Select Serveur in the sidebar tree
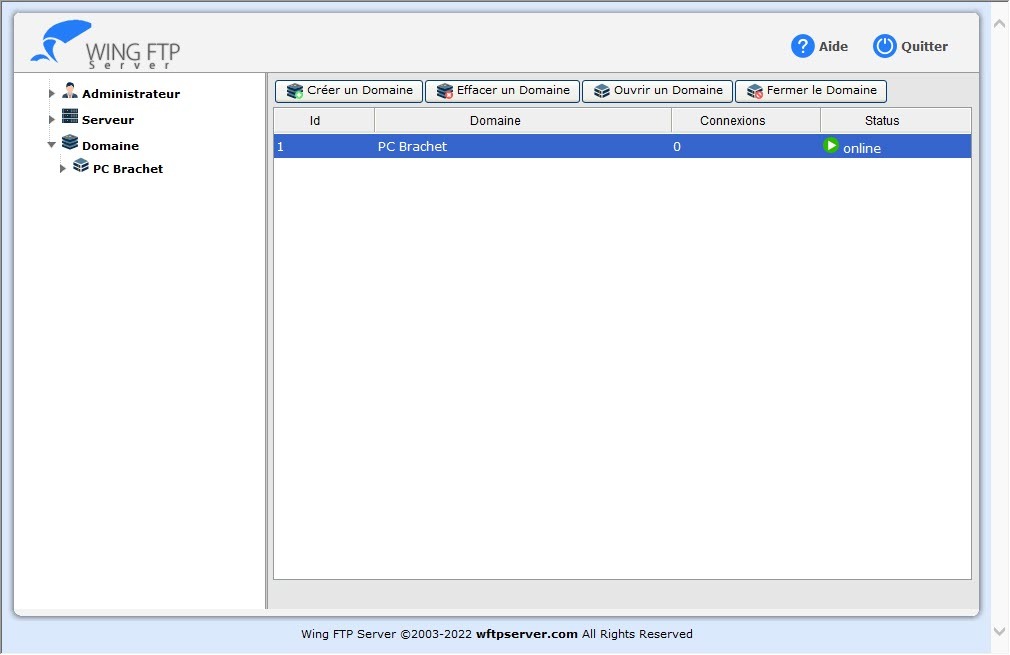 pos(108,120)
